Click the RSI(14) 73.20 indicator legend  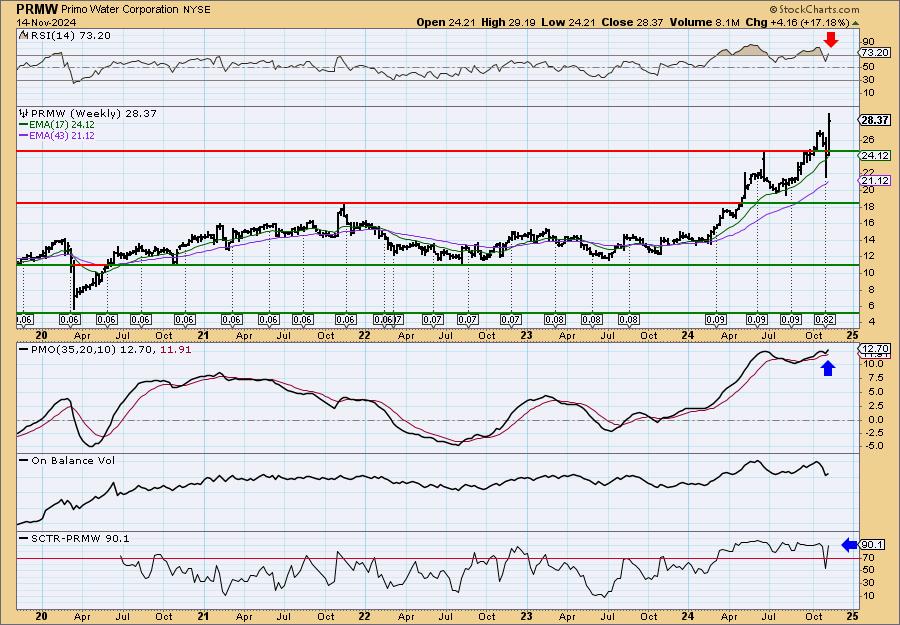69,36
